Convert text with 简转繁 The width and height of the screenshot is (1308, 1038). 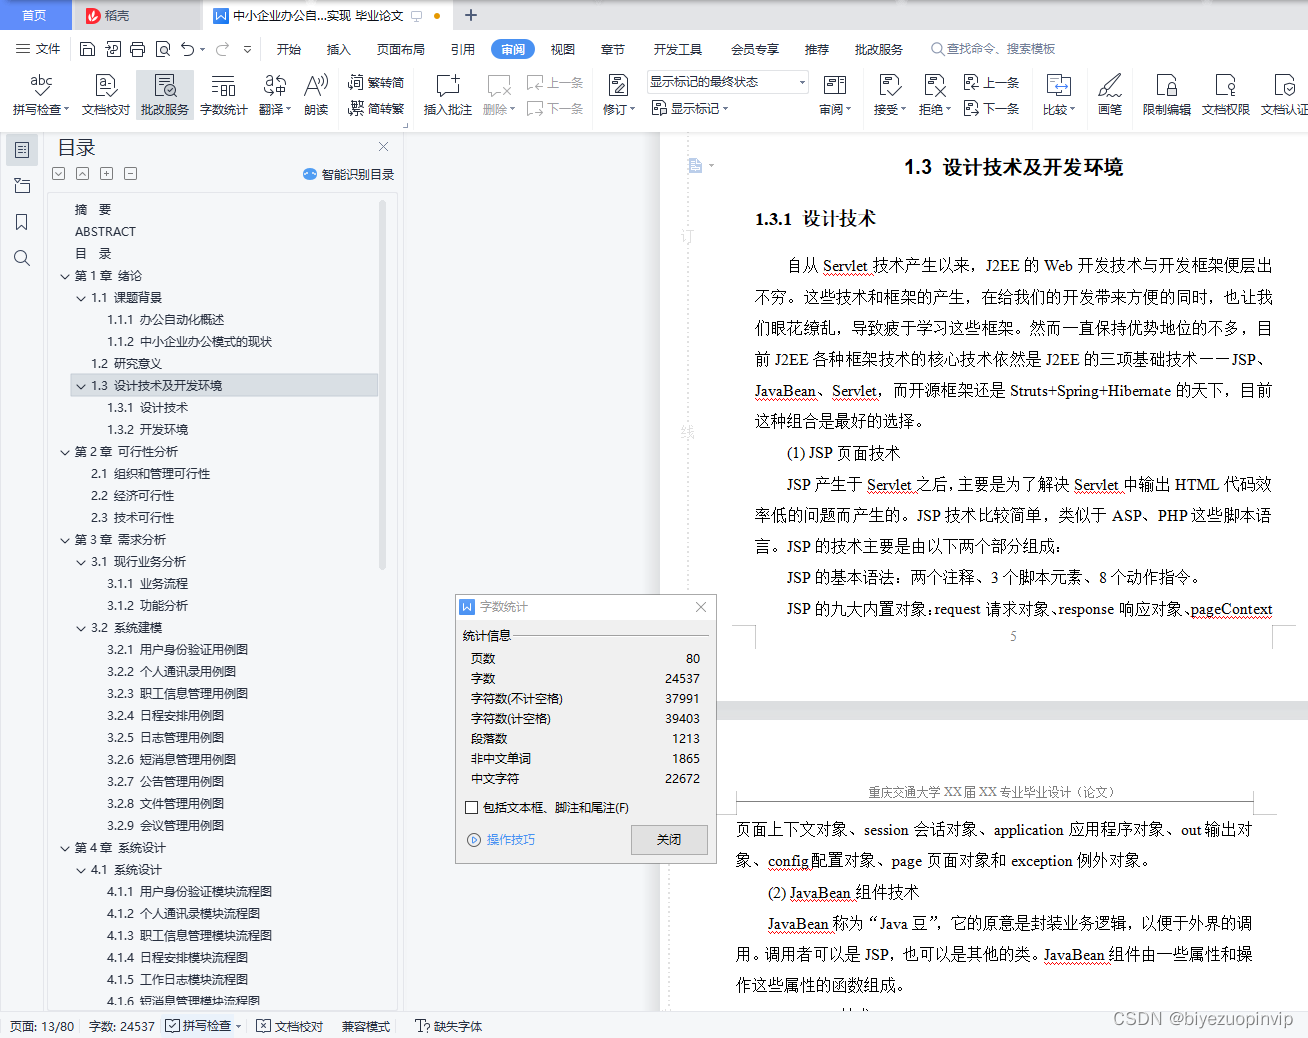(x=376, y=108)
